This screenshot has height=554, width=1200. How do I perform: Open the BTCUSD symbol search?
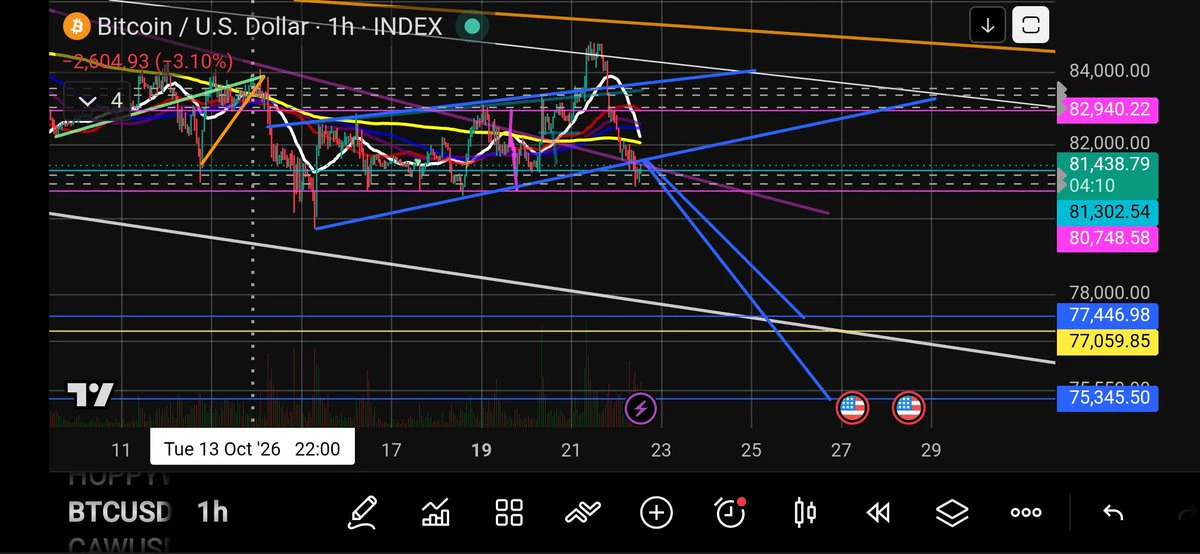click(120, 513)
